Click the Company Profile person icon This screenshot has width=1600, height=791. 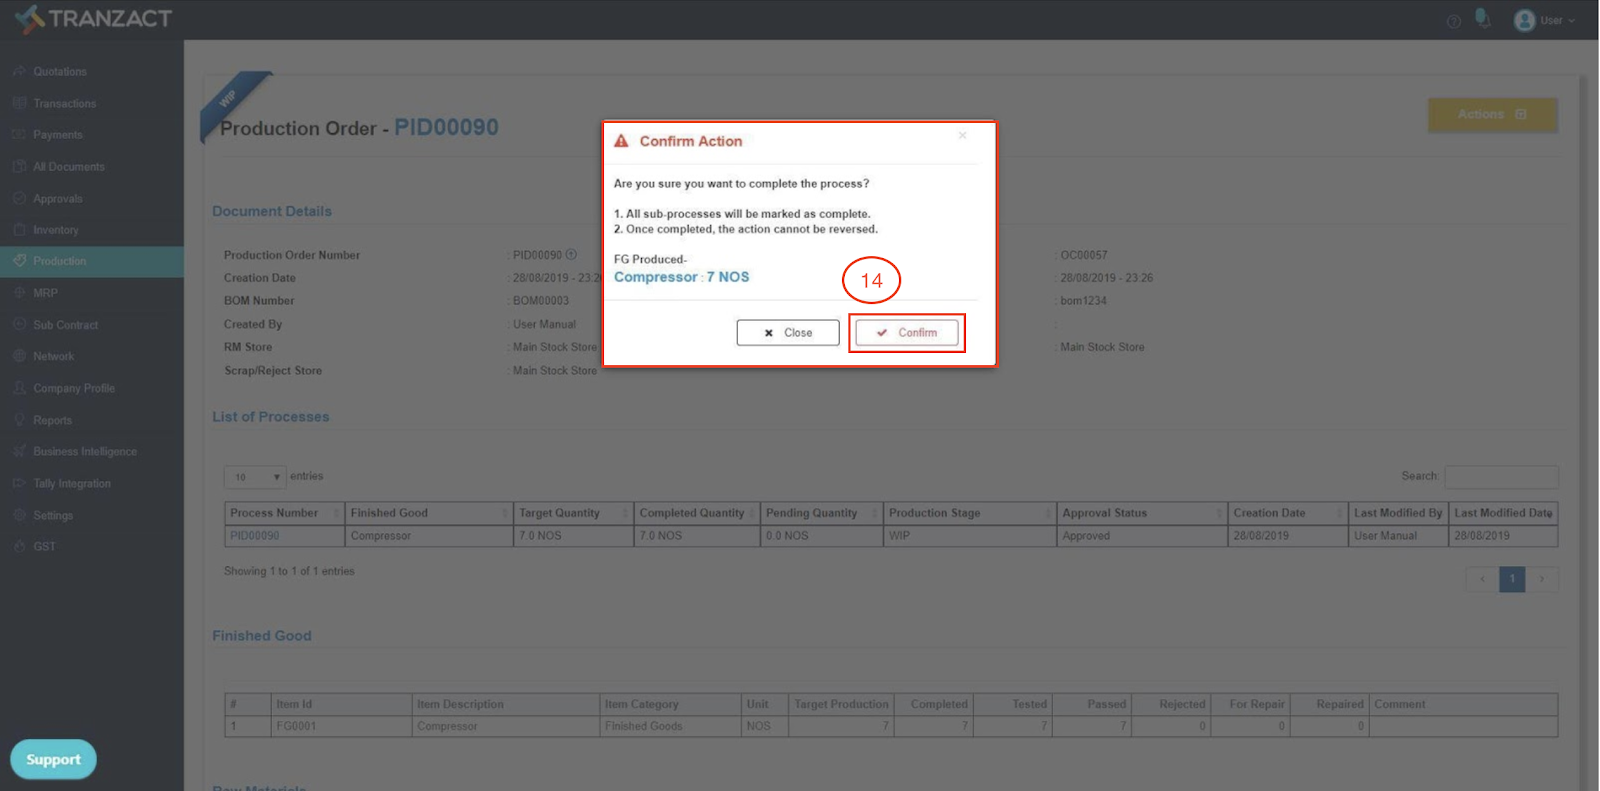(x=19, y=387)
